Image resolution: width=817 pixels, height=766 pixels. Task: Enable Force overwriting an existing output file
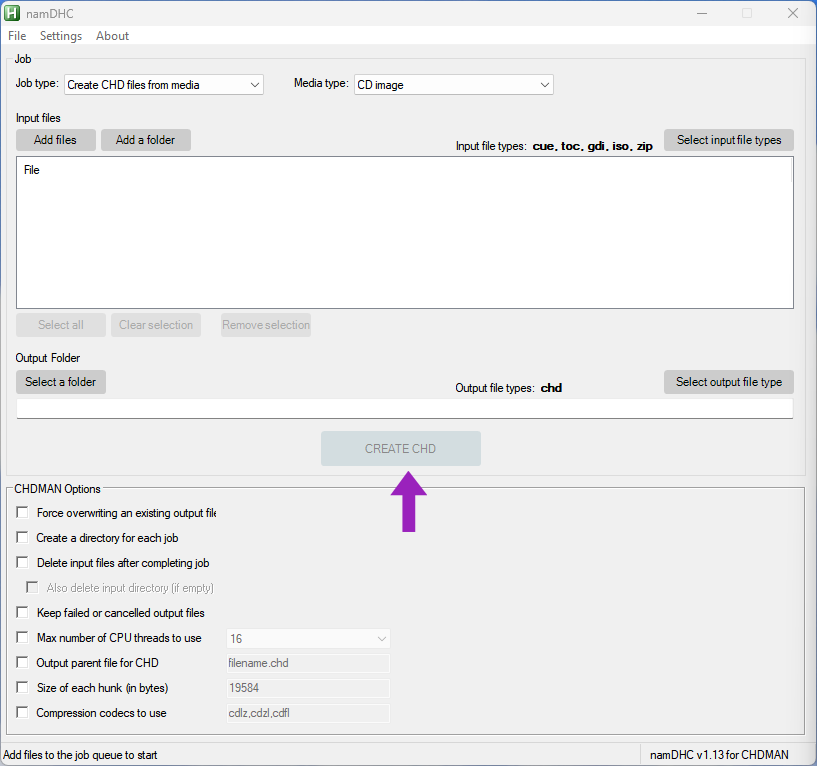click(x=22, y=513)
